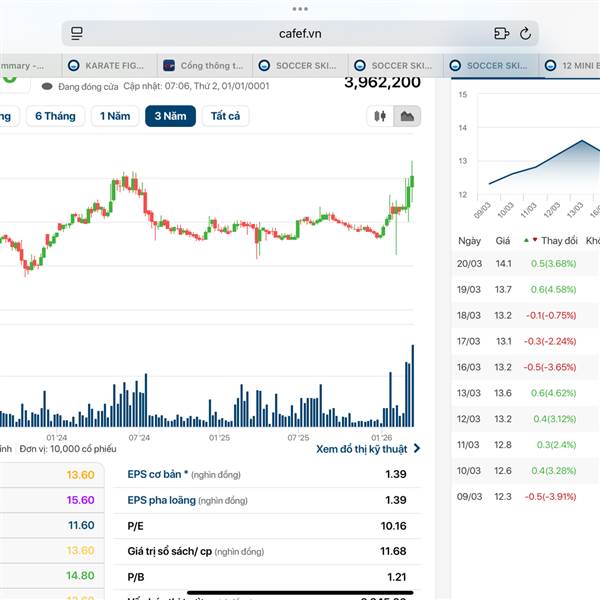600x600 pixels.
Task: Select the Tất cả time range
Action: (225, 116)
